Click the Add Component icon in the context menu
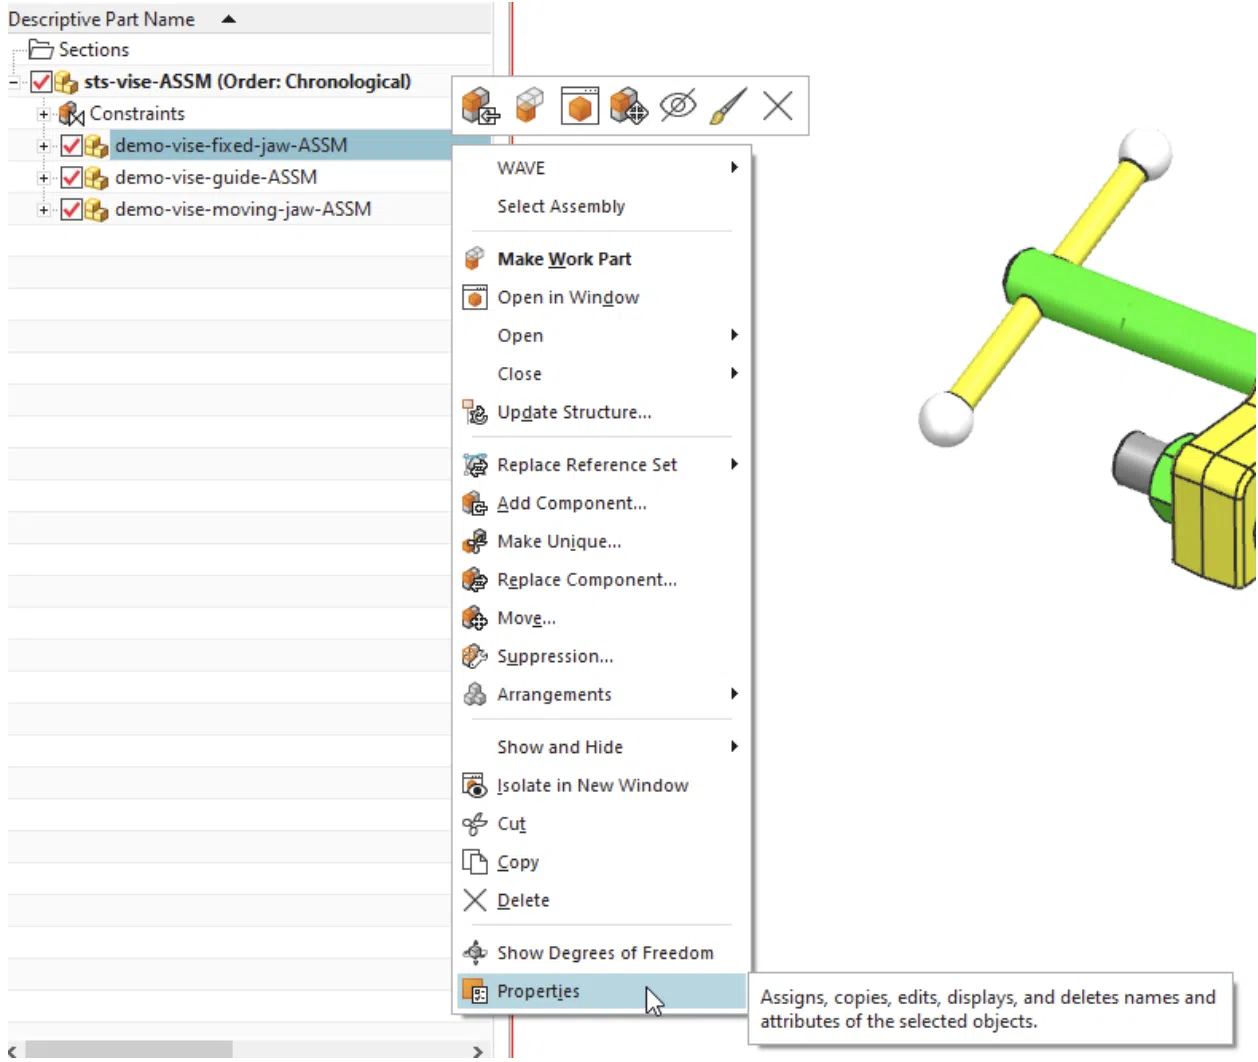The height and width of the screenshot is (1062, 1258). pyautogui.click(x=475, y=503)
